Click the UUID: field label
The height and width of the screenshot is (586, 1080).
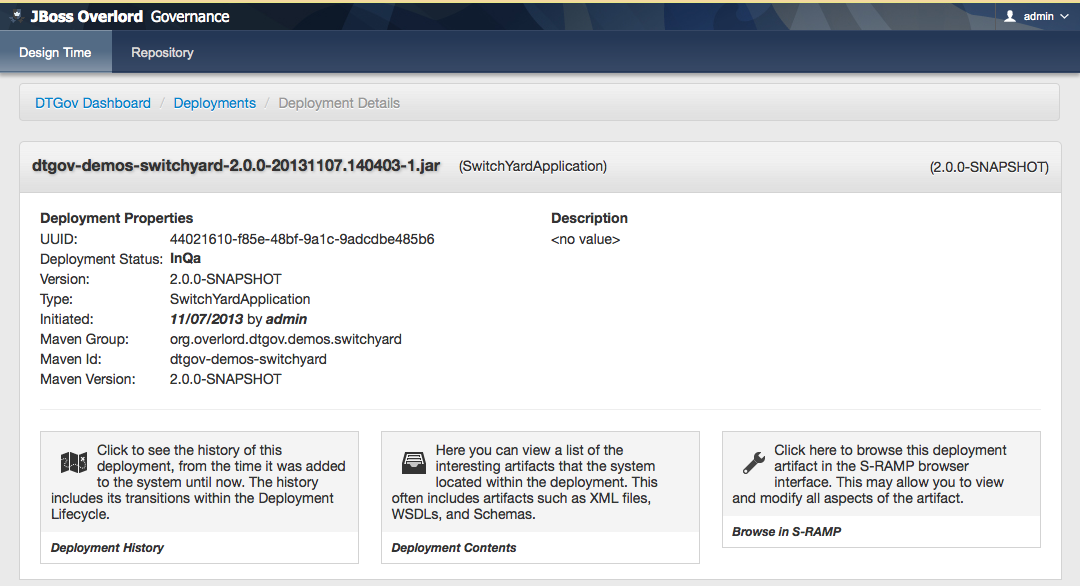pos(59,239)
